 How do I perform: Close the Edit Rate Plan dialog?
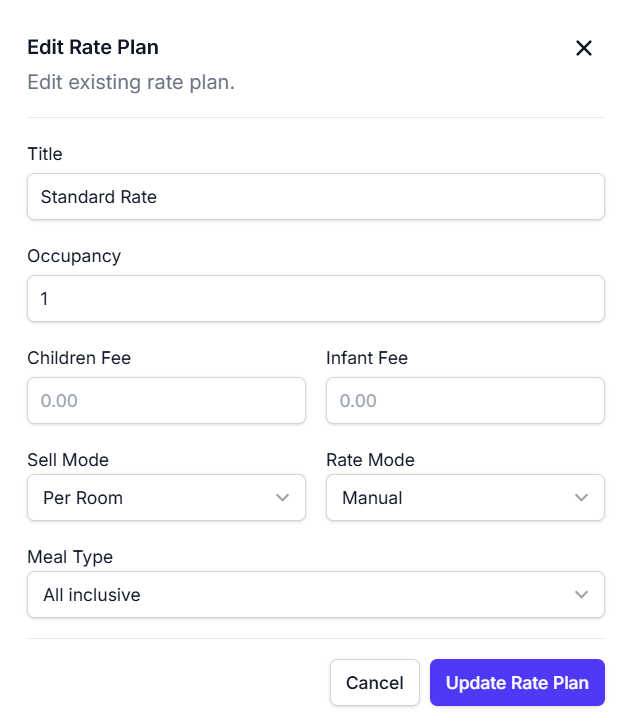584,48
